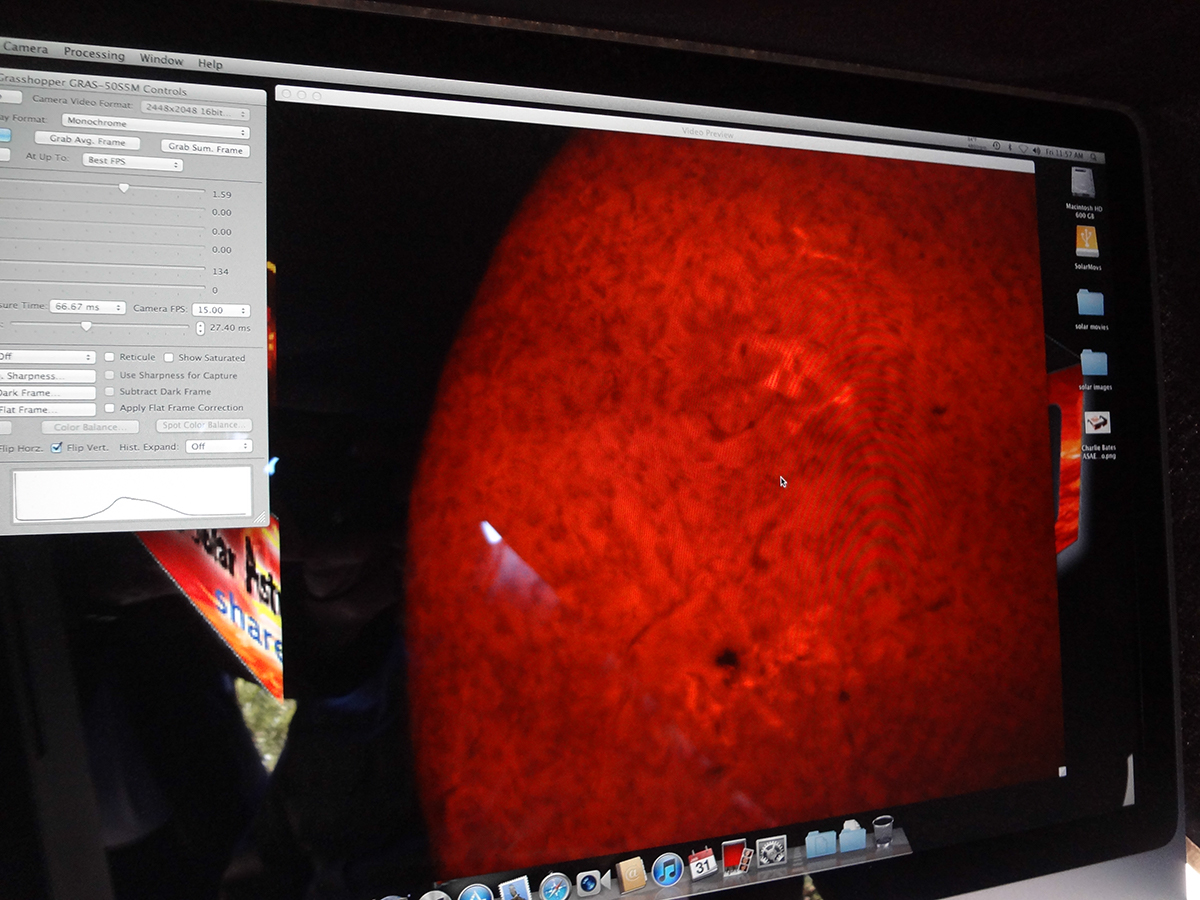Click Spot Color Balance... button

coord(204,426)
